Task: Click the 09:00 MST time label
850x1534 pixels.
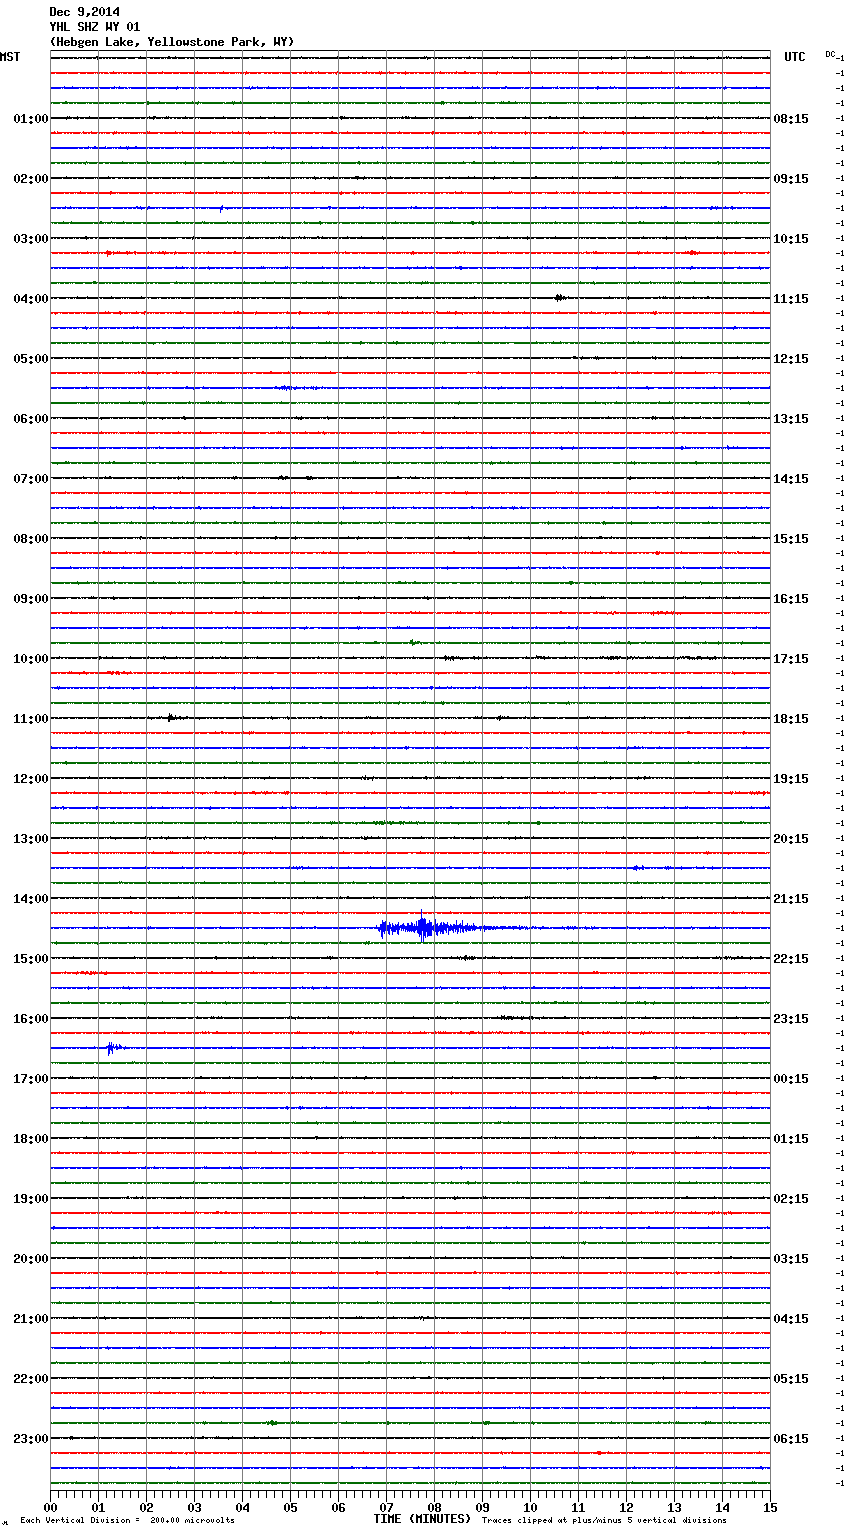Action: click(x=31, y=599)
